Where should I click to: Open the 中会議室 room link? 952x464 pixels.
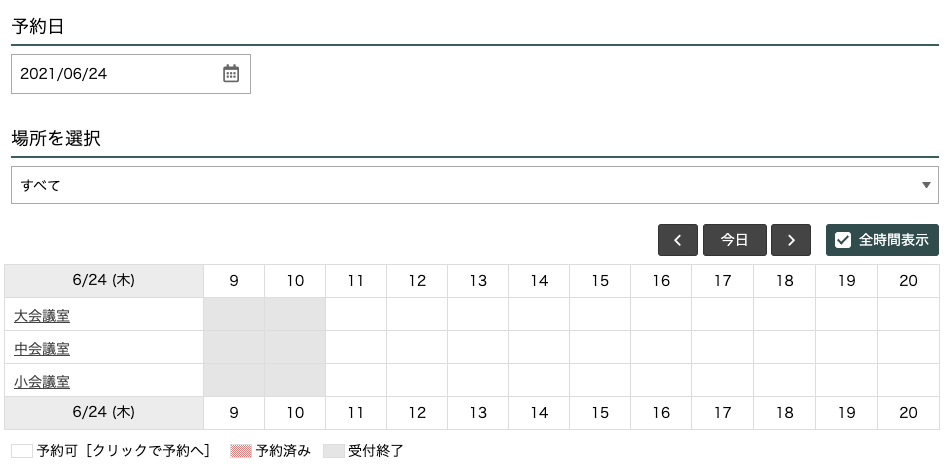[x=42, y=349]
